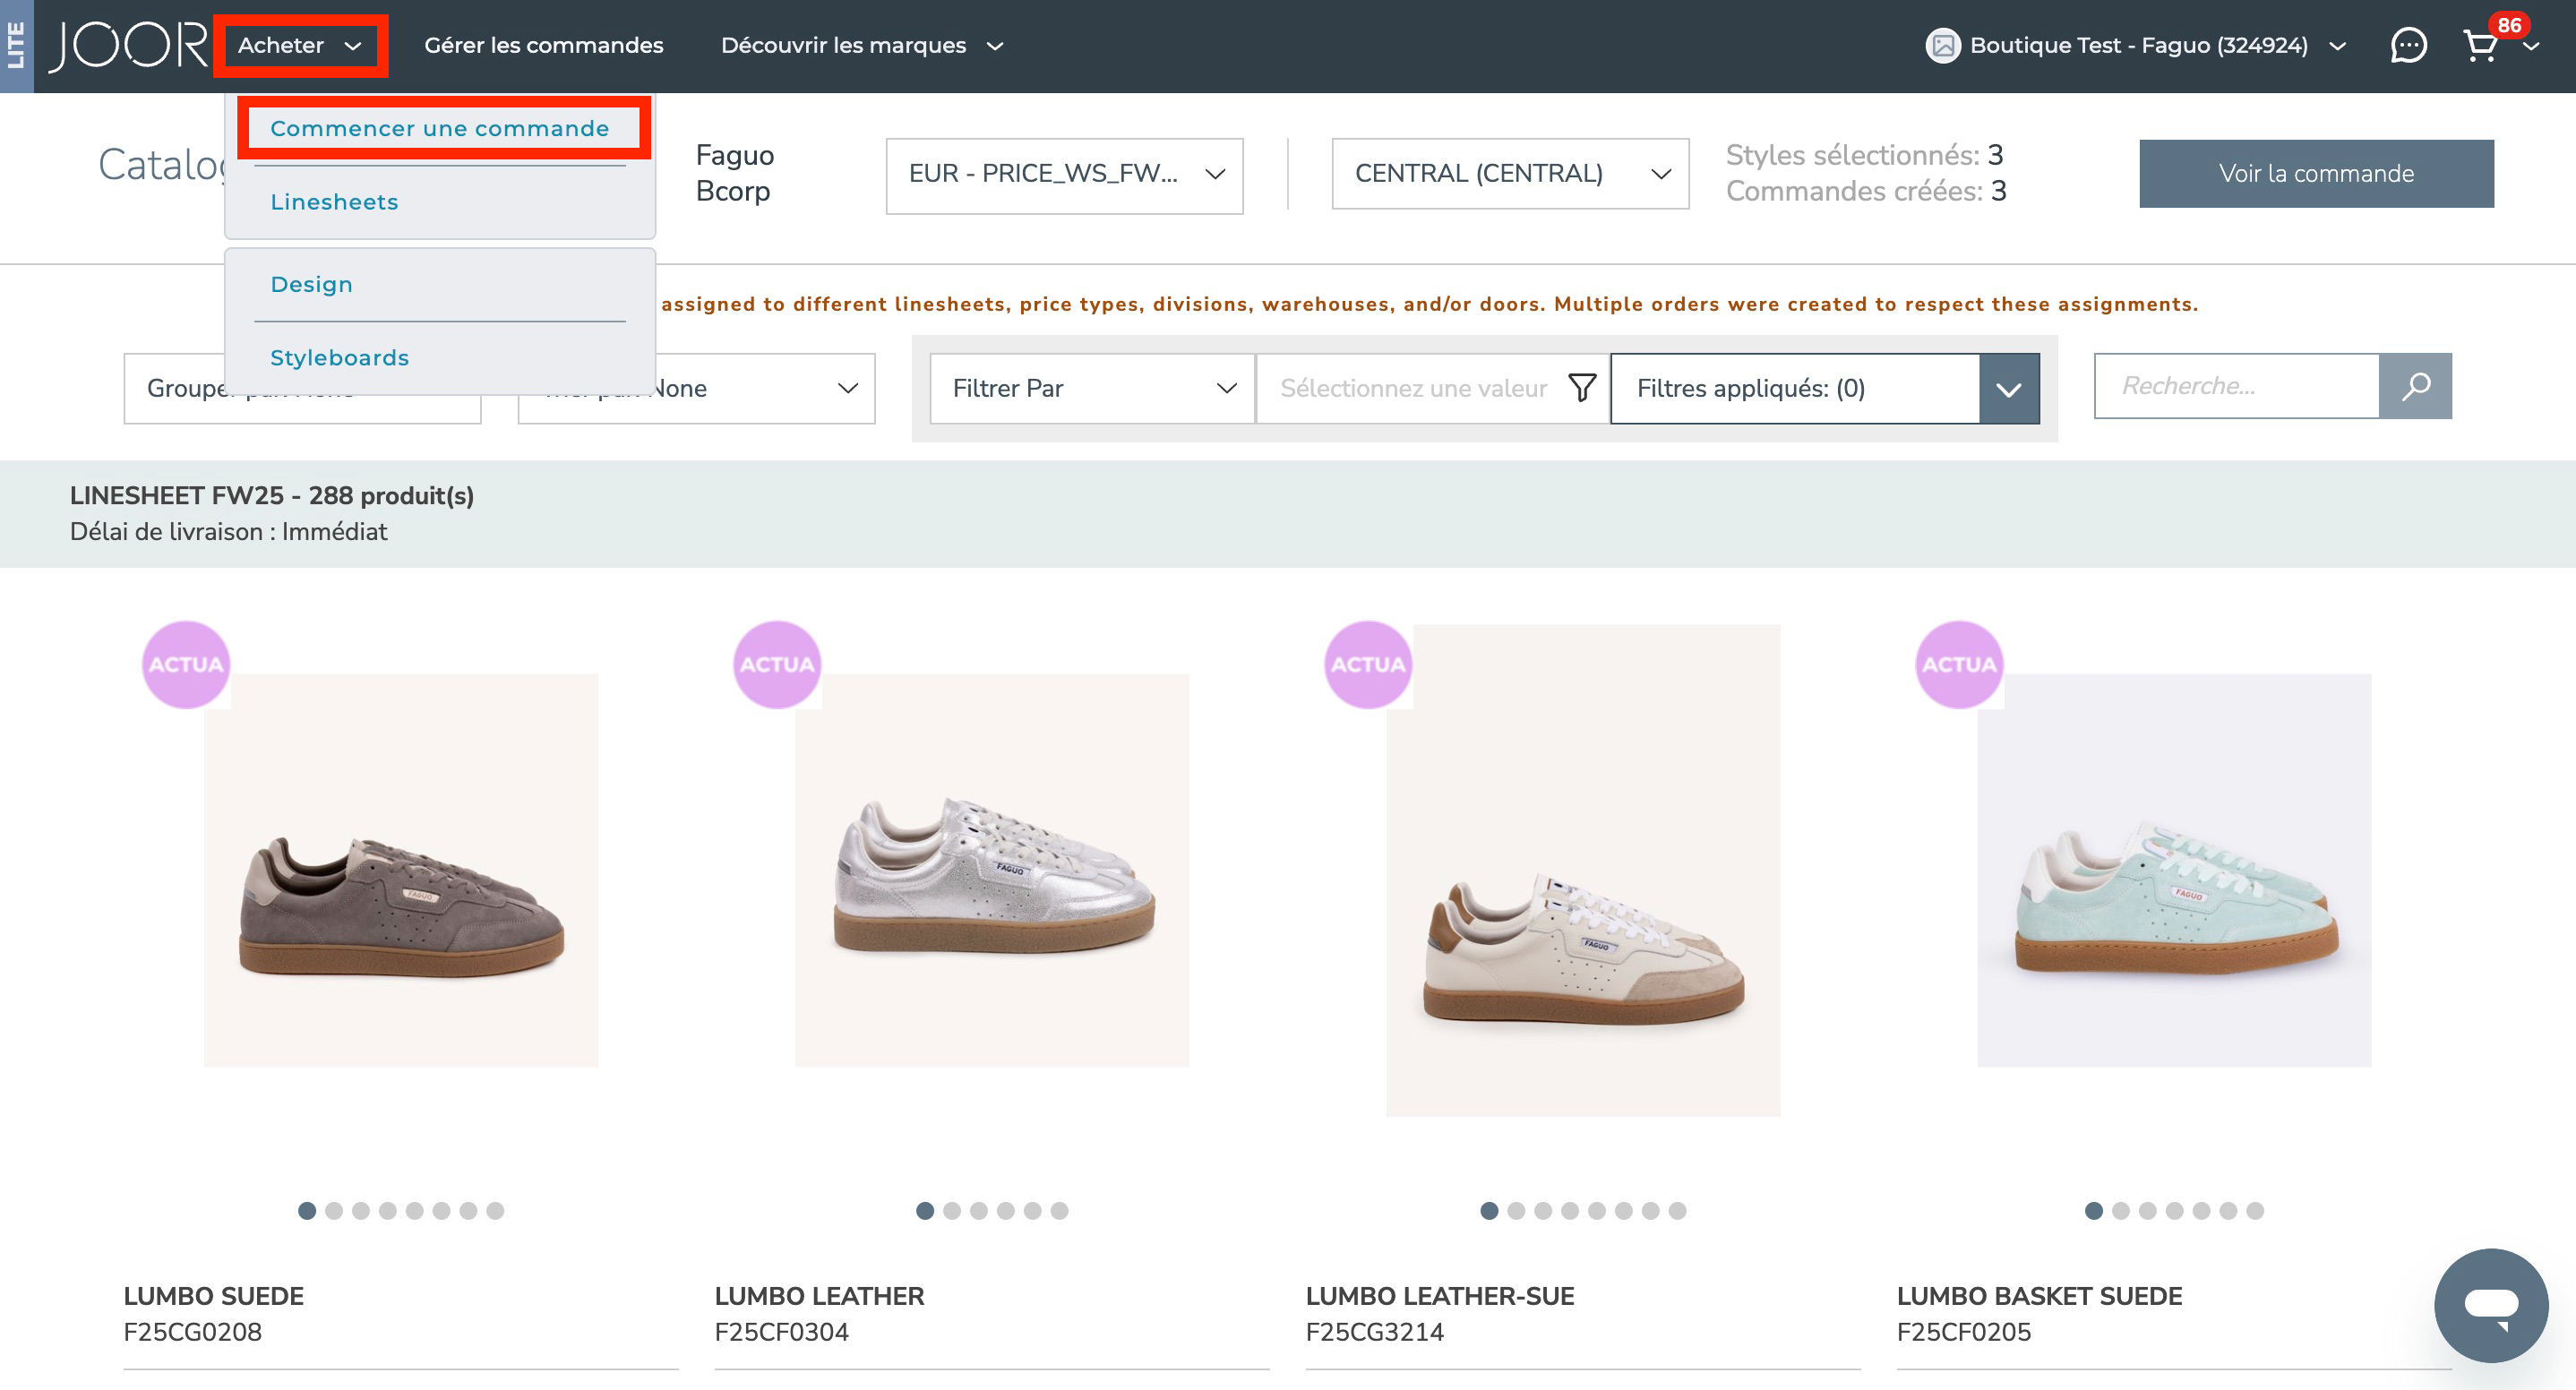Select Commencer une commande menu item
The height and width of the screenshot is (1390, 2576).
[439, 129]
